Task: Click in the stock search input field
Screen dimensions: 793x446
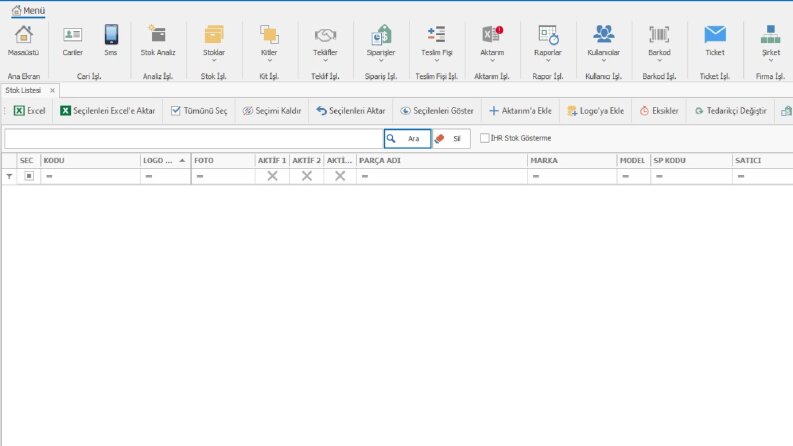Action: [194, 139]
